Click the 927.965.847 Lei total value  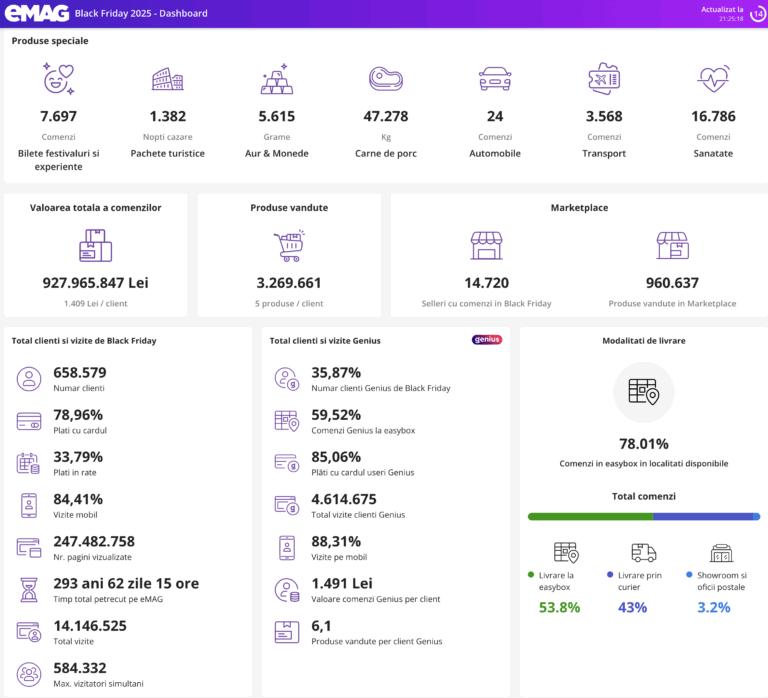95,283
